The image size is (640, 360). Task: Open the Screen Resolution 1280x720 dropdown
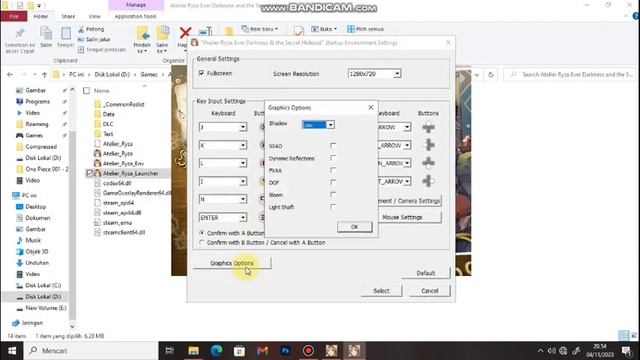397,74
